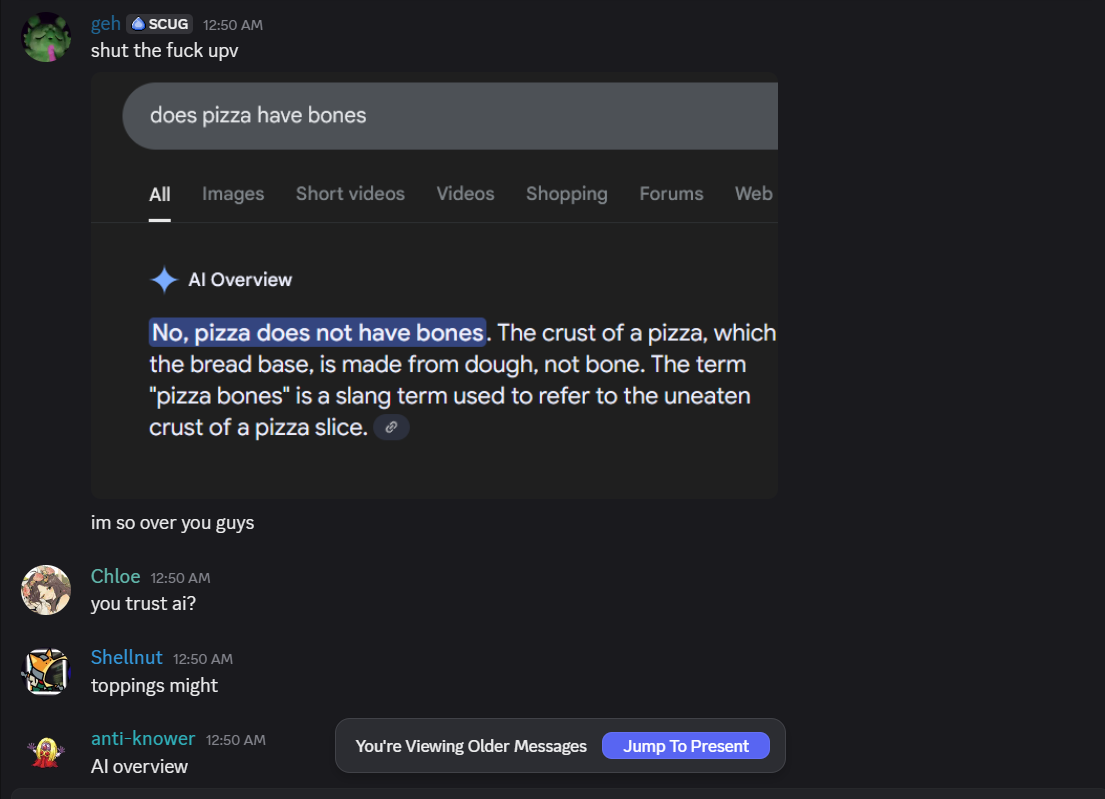Image resolution: width=1105 pixels, height=799 pixels.
Task: Click the link chip after 'pizza slice.'
Action: click(391, 427)
